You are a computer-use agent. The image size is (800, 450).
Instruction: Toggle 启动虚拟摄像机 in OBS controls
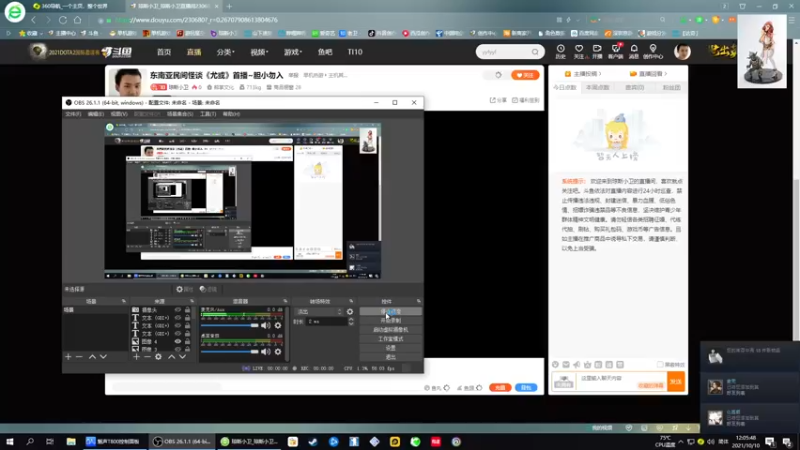tap(391, 330)
